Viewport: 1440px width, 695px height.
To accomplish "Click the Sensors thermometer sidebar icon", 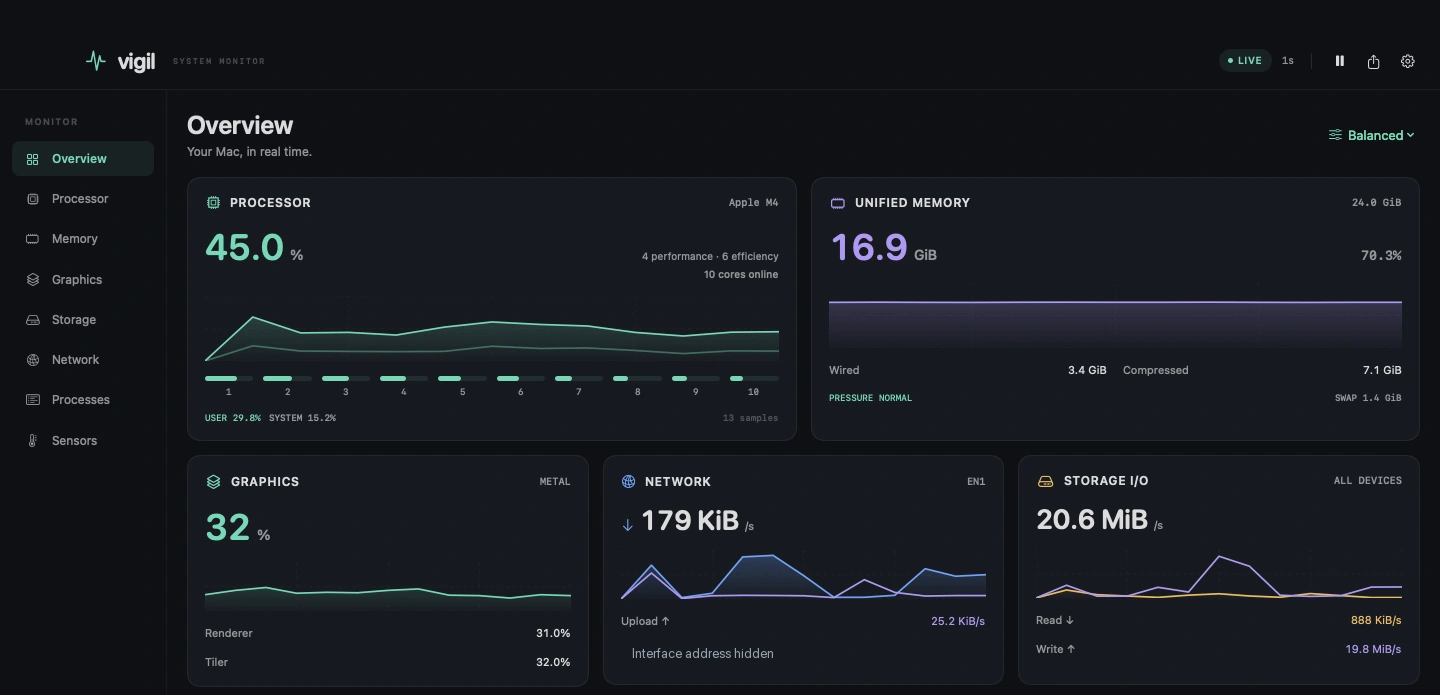I will [x=33, y=441].
